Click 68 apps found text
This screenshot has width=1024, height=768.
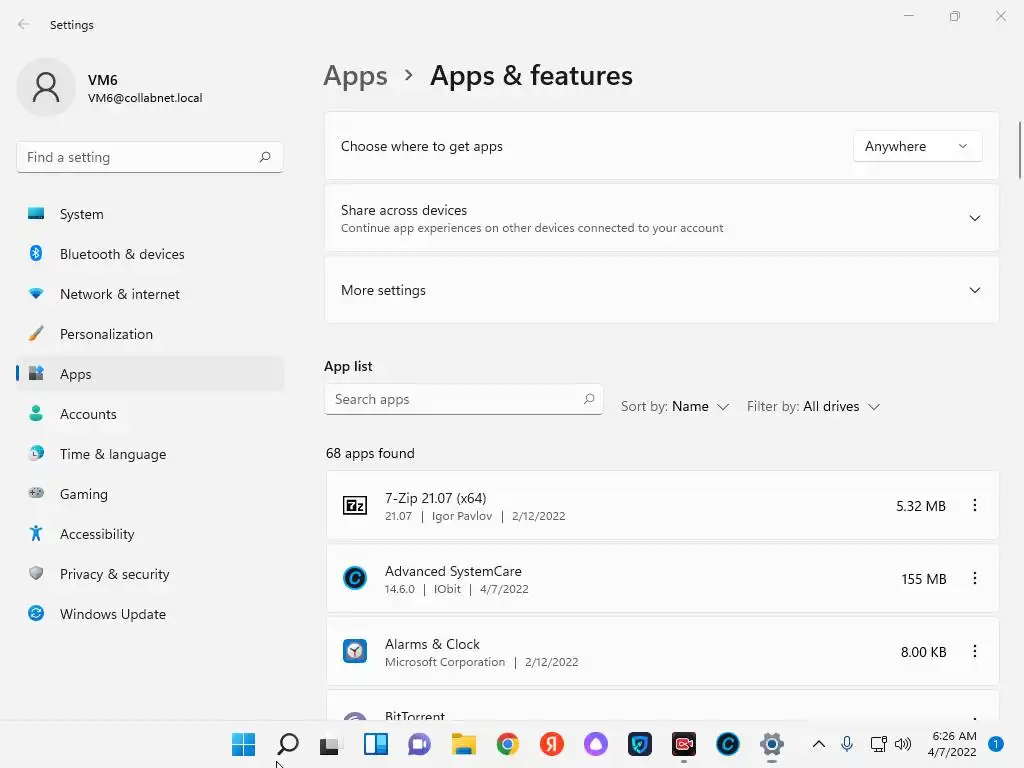click(x=370, y=453)
